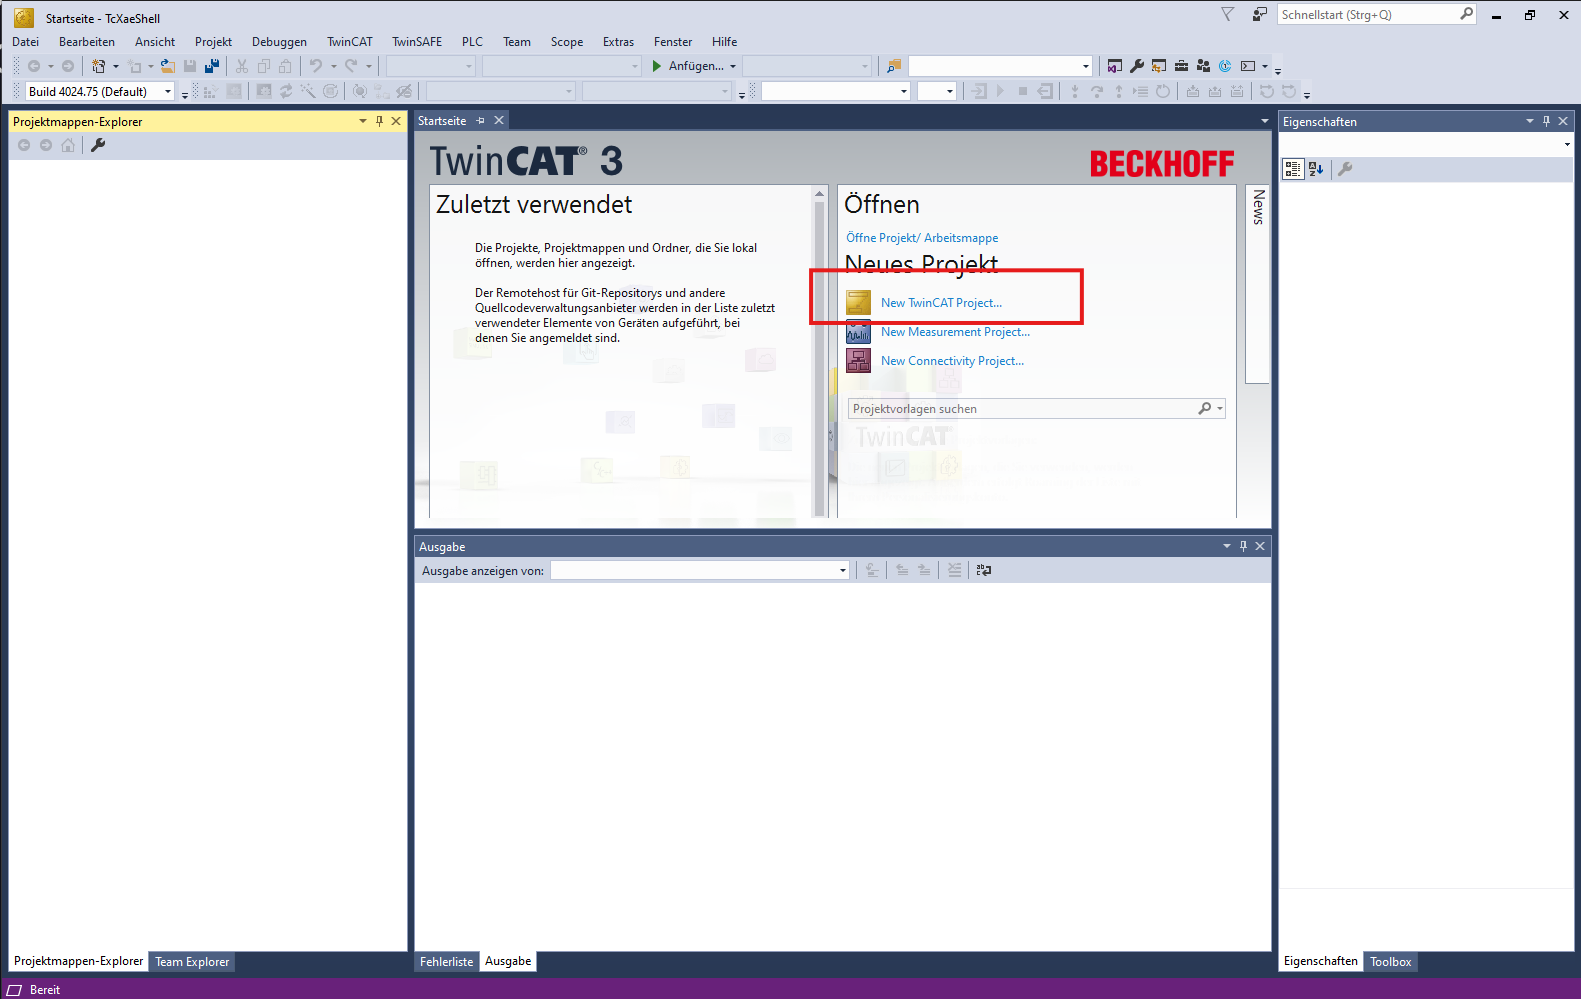The image size is (1581, 999).
Task: Open the Projektmappen-Explorer window icon in toolbar
Action: [x=1115, y=66]
